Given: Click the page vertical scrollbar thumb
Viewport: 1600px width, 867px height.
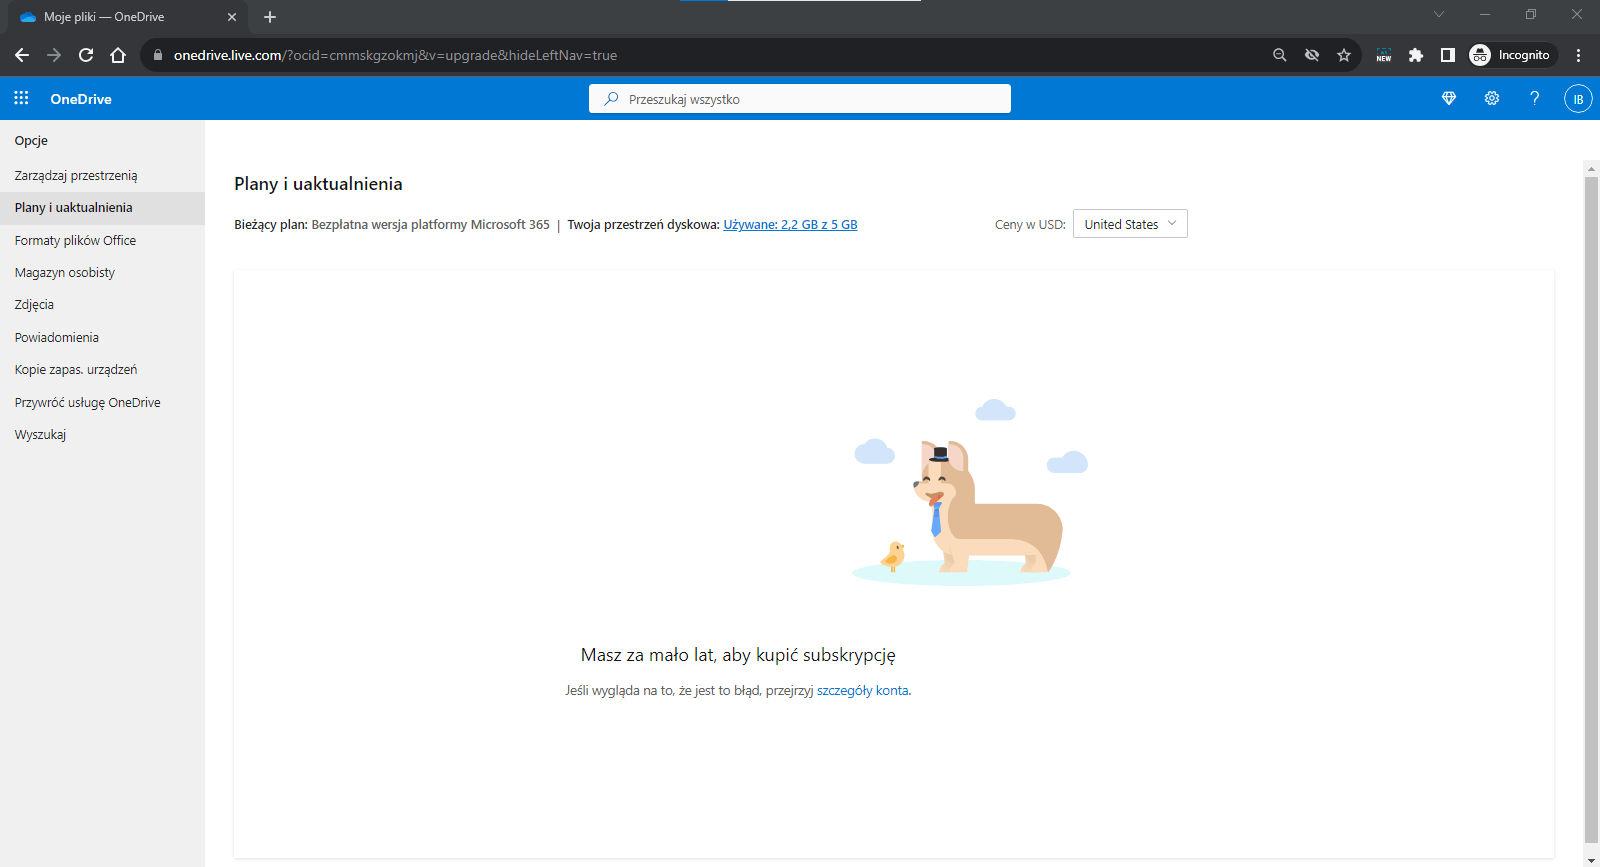Looking at the screenshot, I should click(x=1591, y=510).
